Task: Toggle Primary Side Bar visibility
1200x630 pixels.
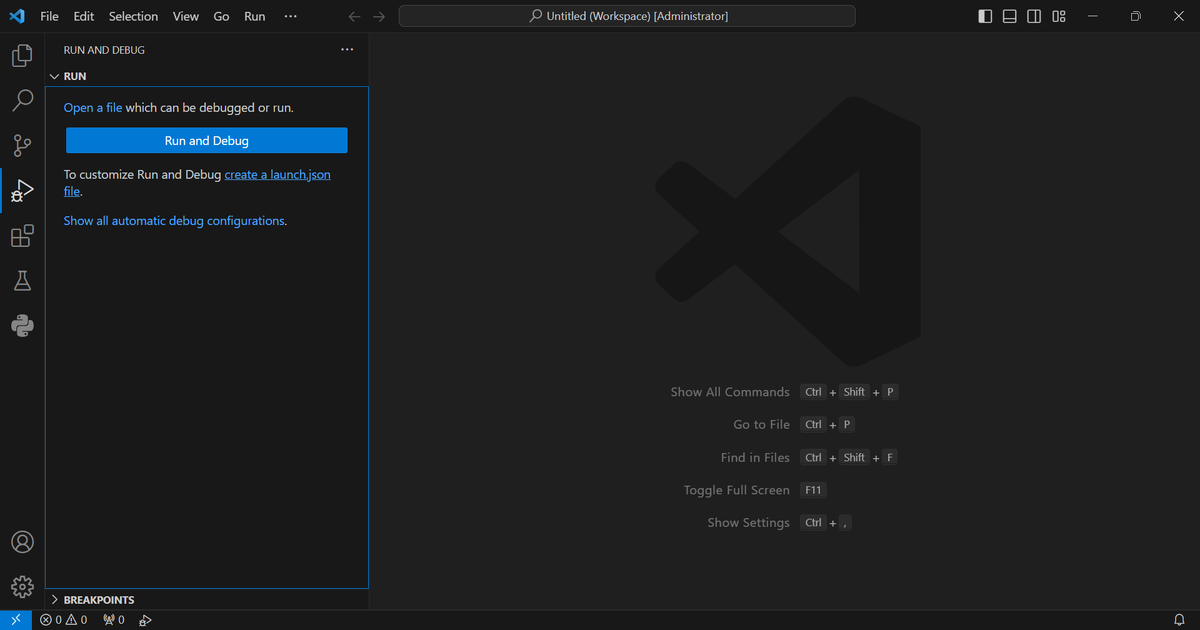Action: pos(985,16)
